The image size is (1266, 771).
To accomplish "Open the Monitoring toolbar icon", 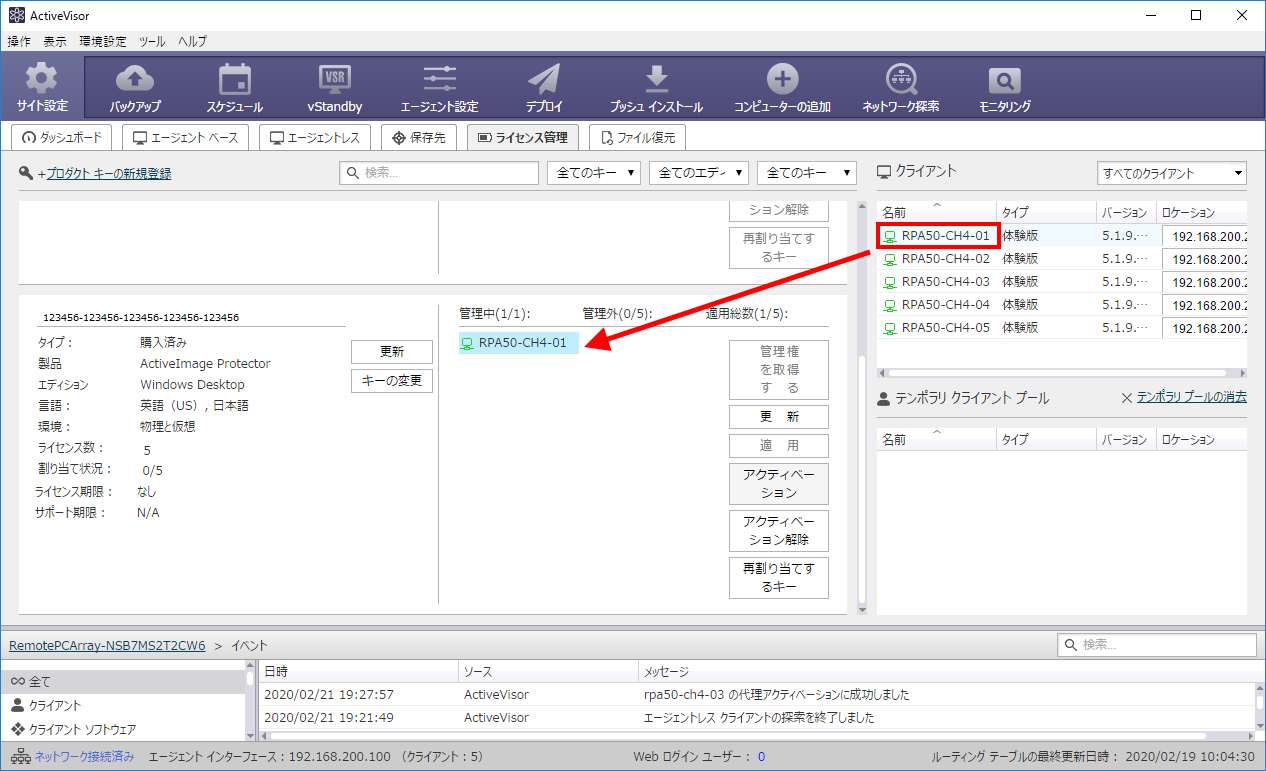I will coord(1004,80).
